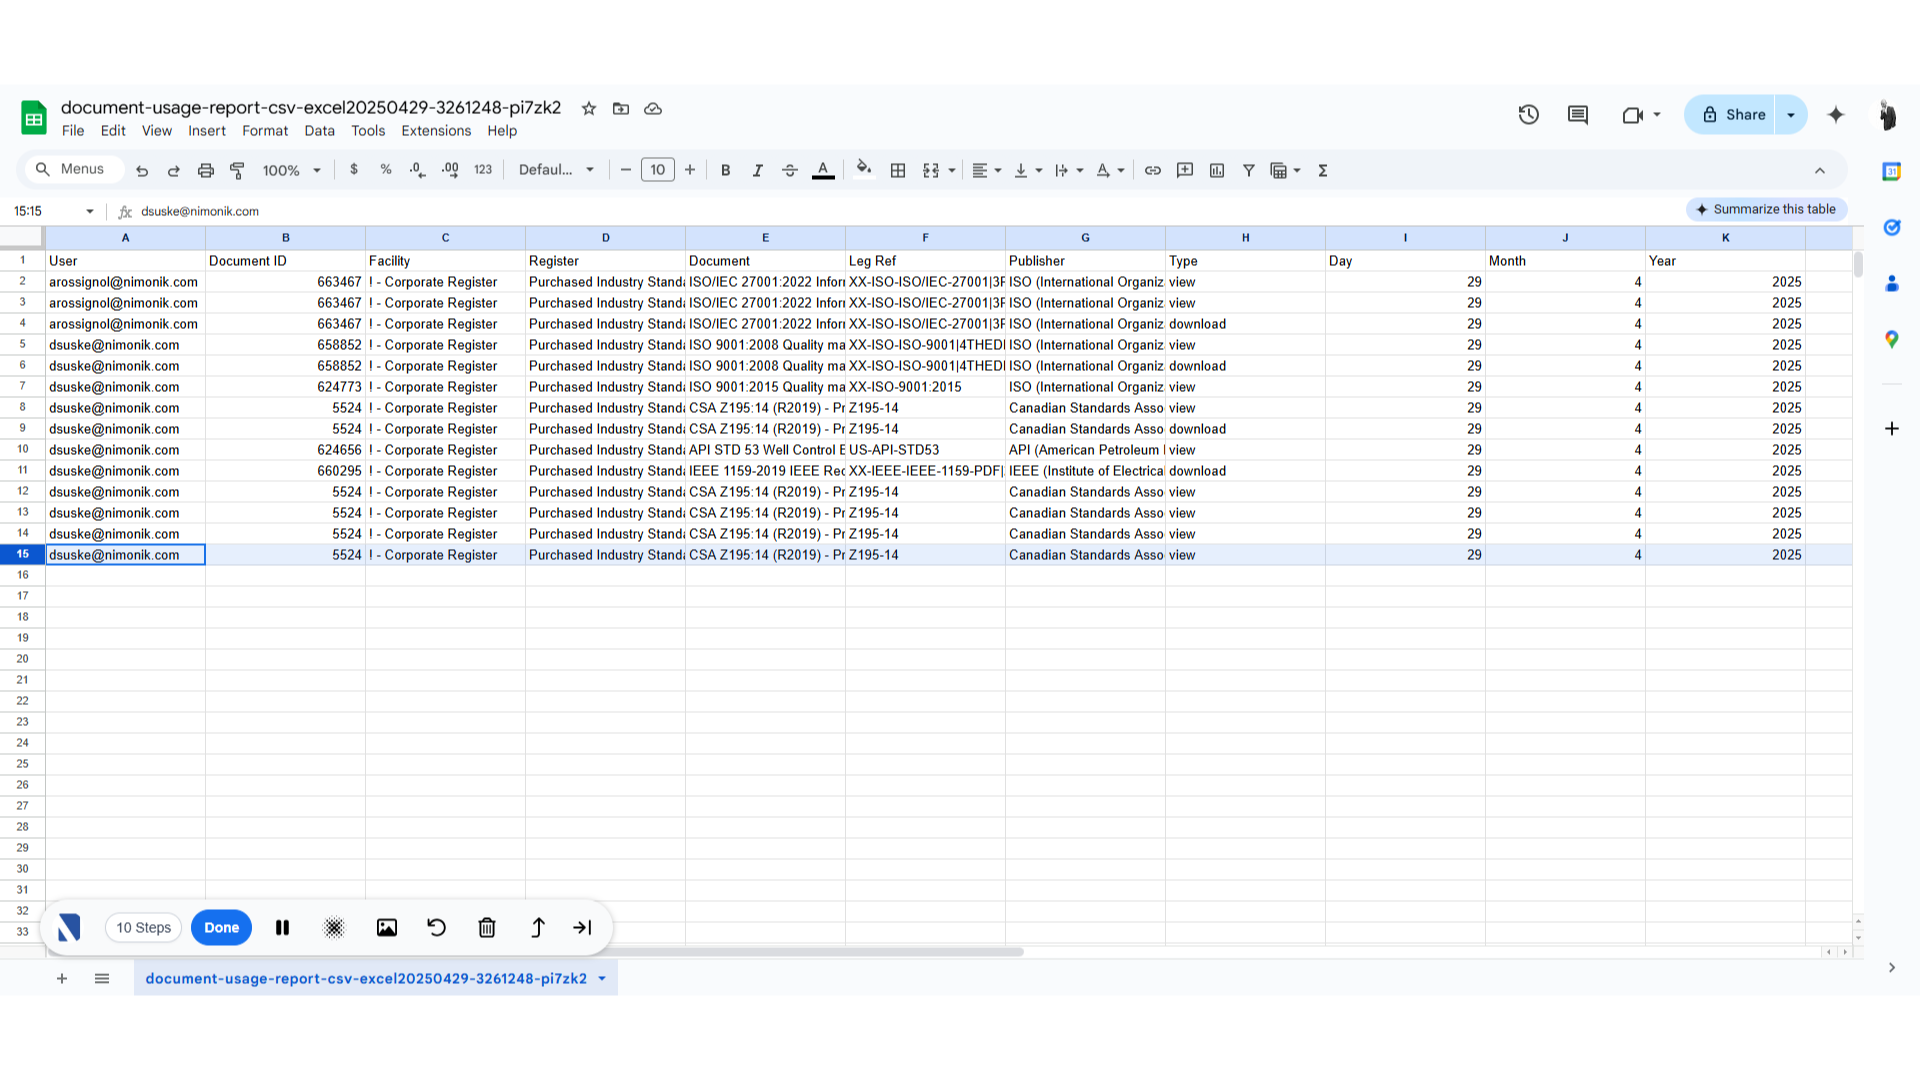Toggle italic formatting
Viewport: 1920px width, 1080px height.
point(758,170)
